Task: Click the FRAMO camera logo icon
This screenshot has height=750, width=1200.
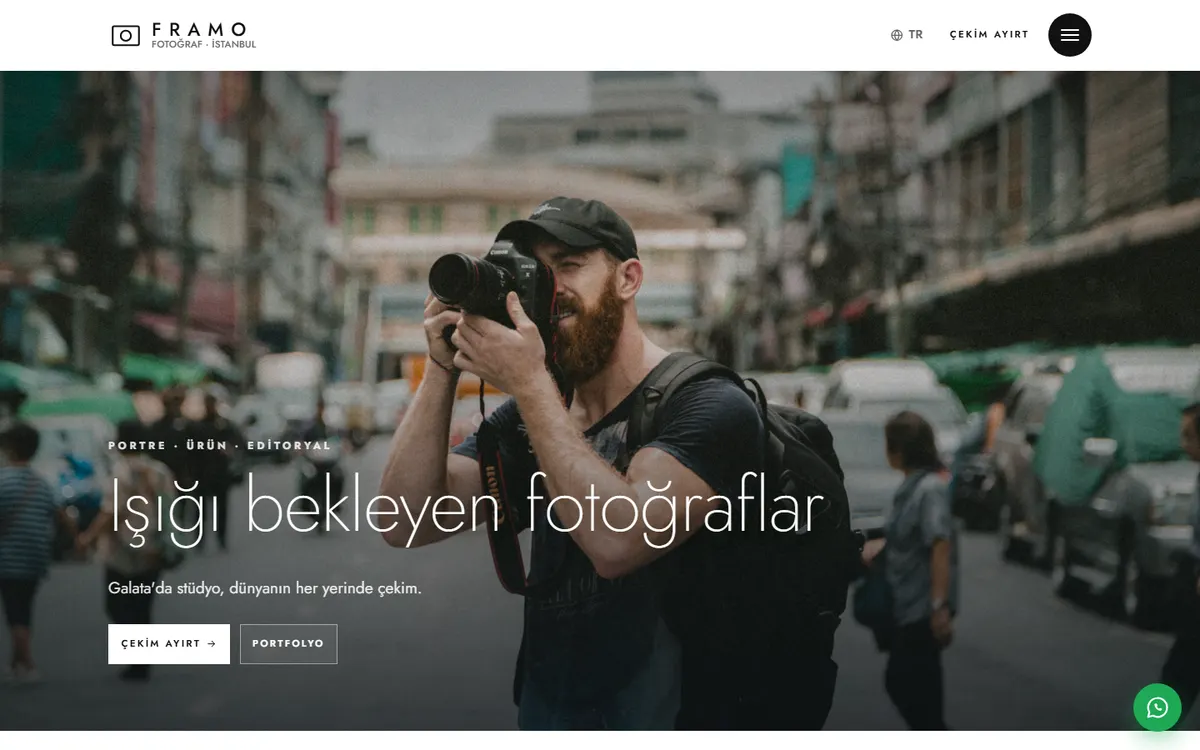Action: pyautogui.click(x=125, y=36)
